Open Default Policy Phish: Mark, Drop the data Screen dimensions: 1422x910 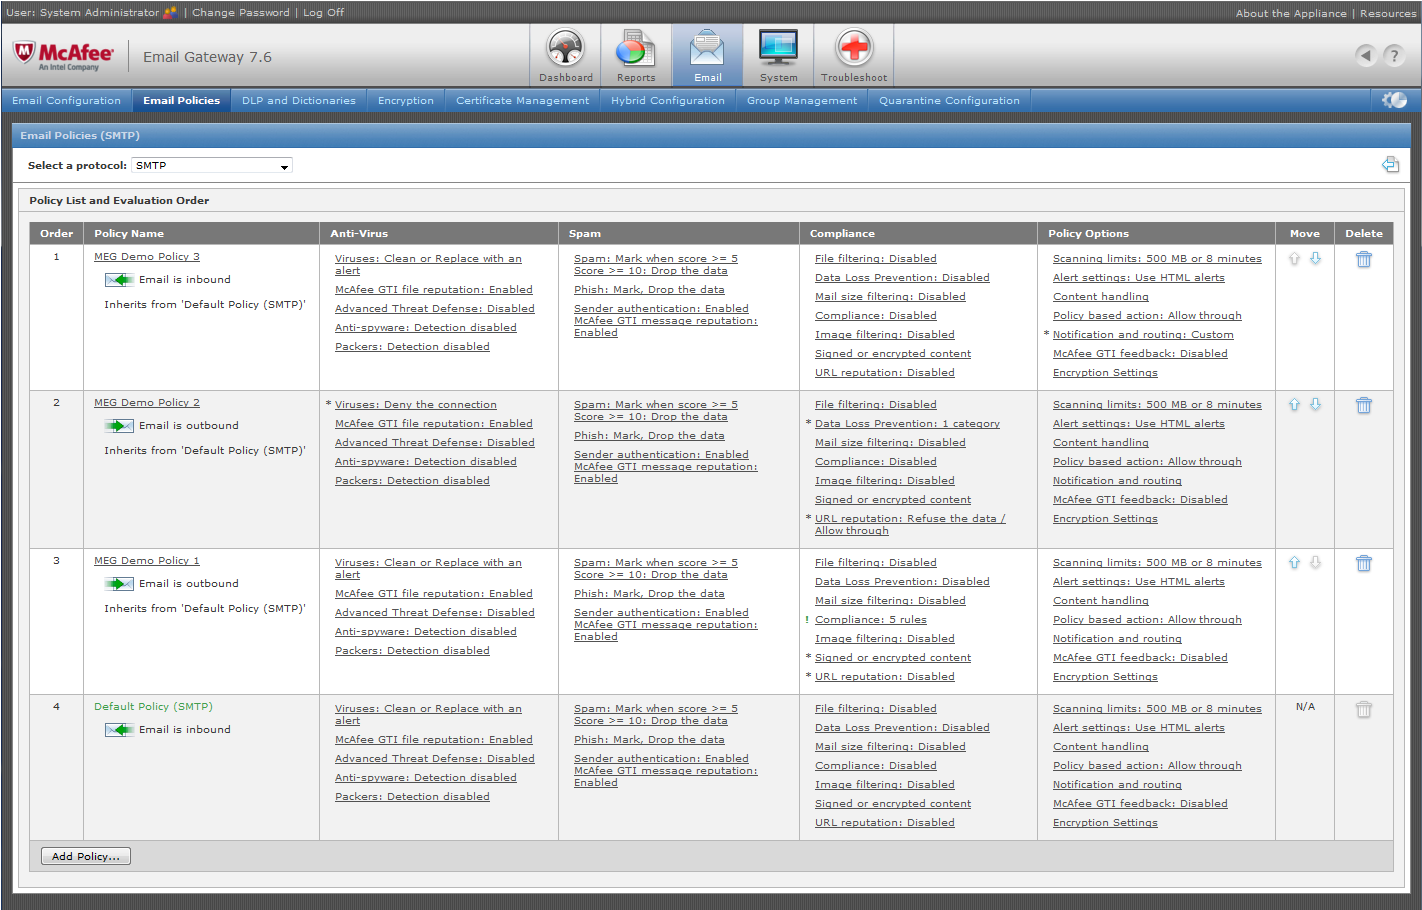point(649,740)
